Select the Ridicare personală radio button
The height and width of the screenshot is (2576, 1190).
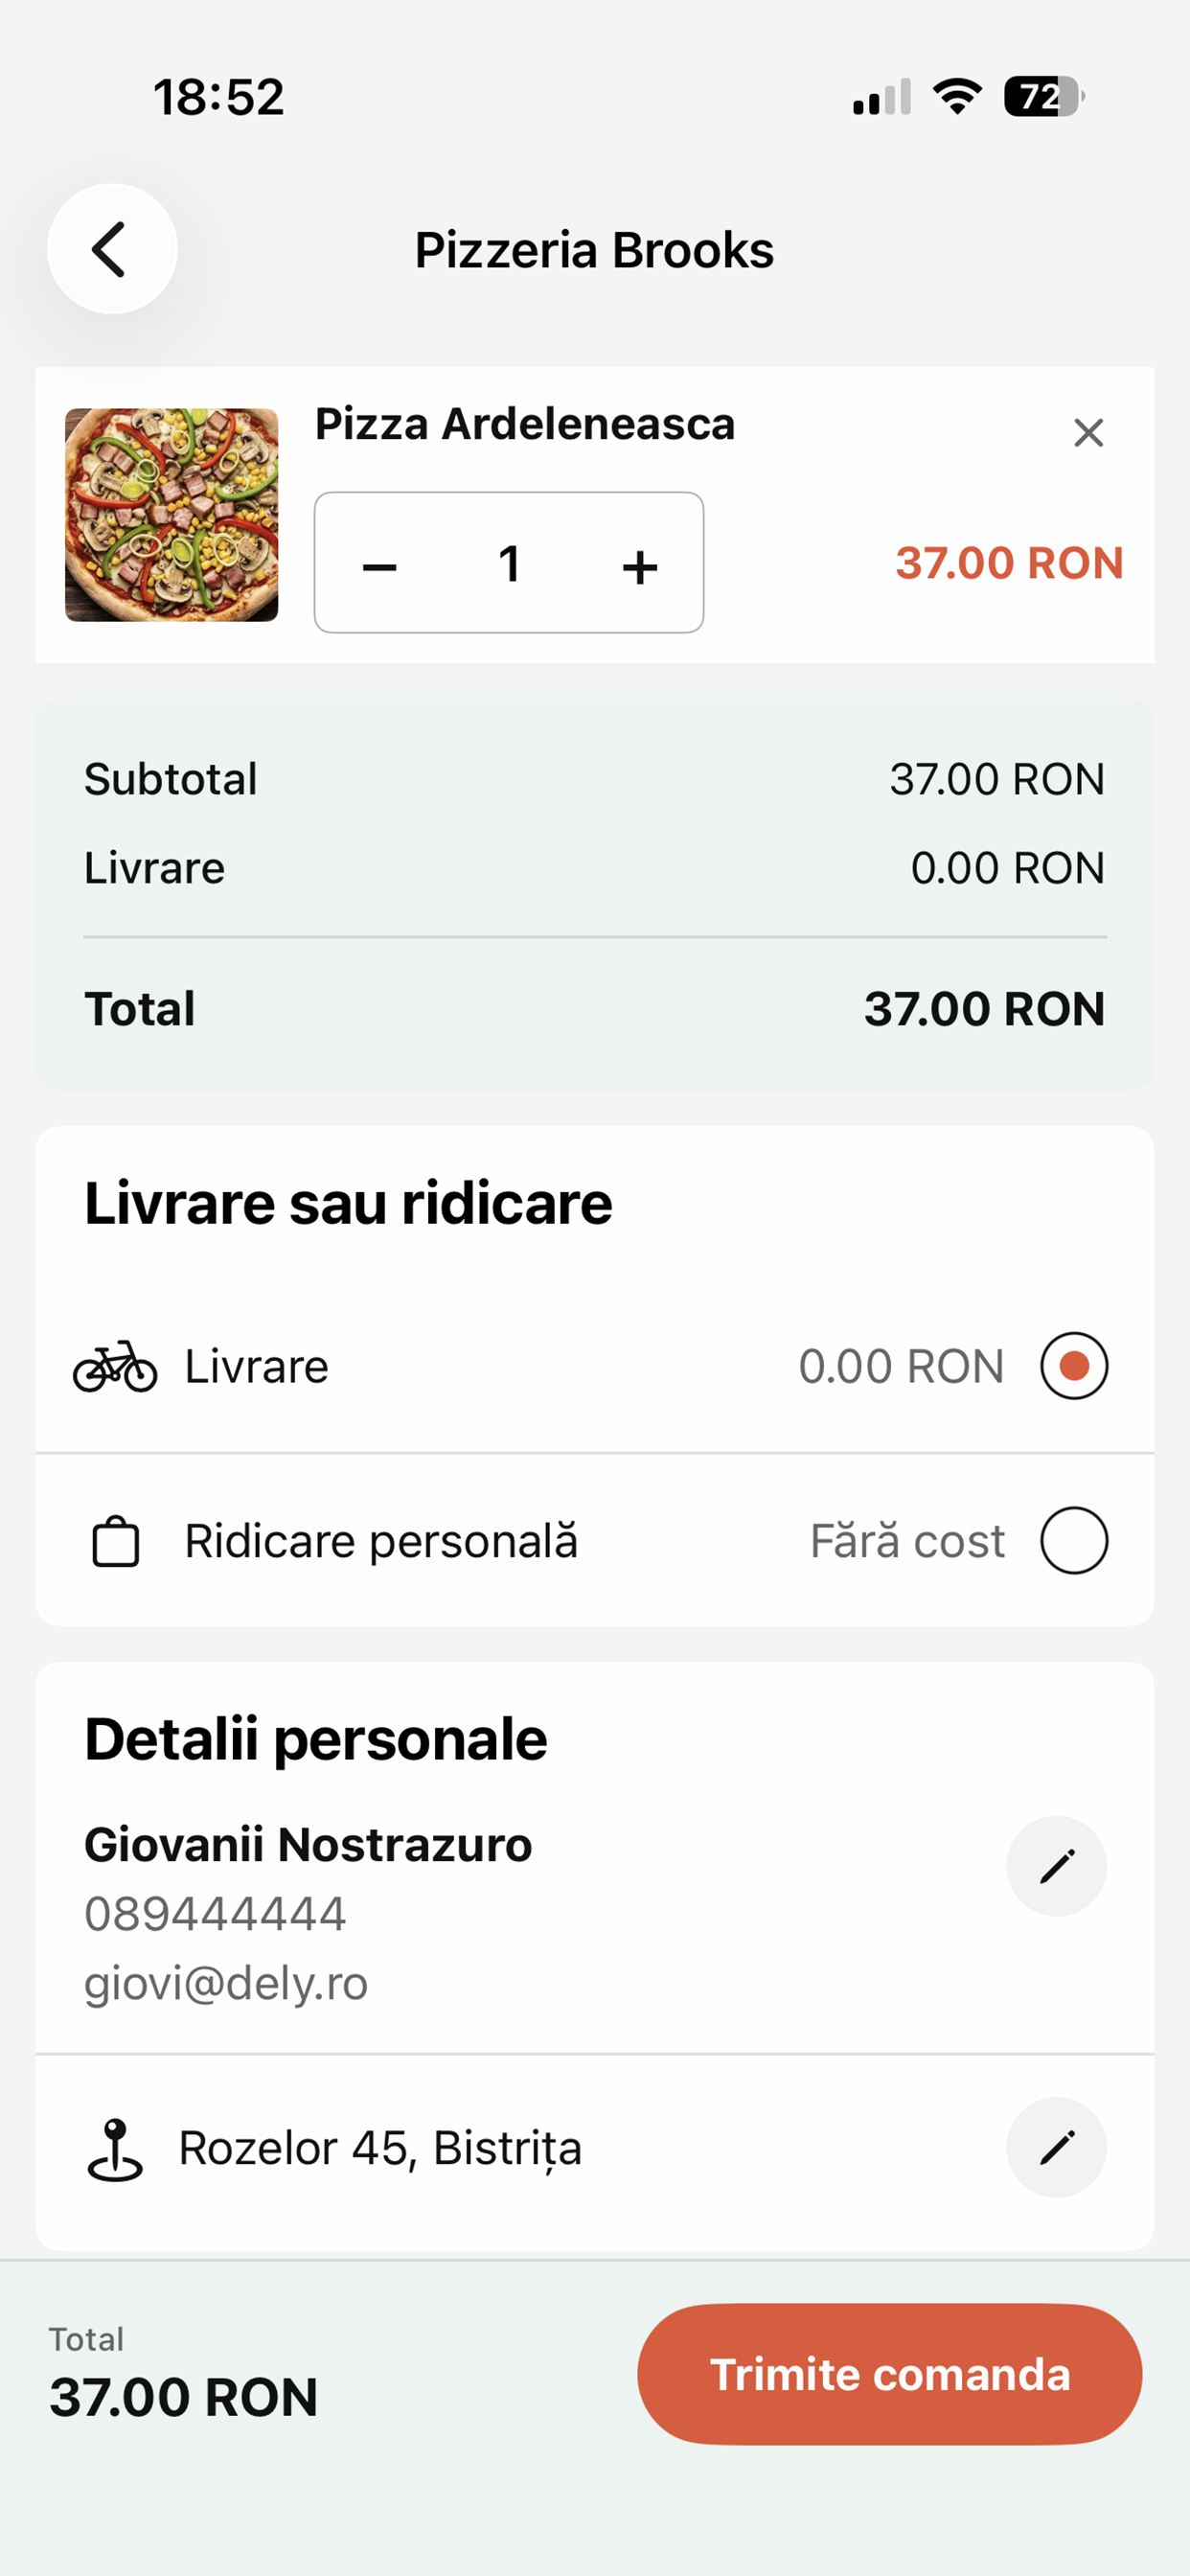click(x=1074, y=1540)
